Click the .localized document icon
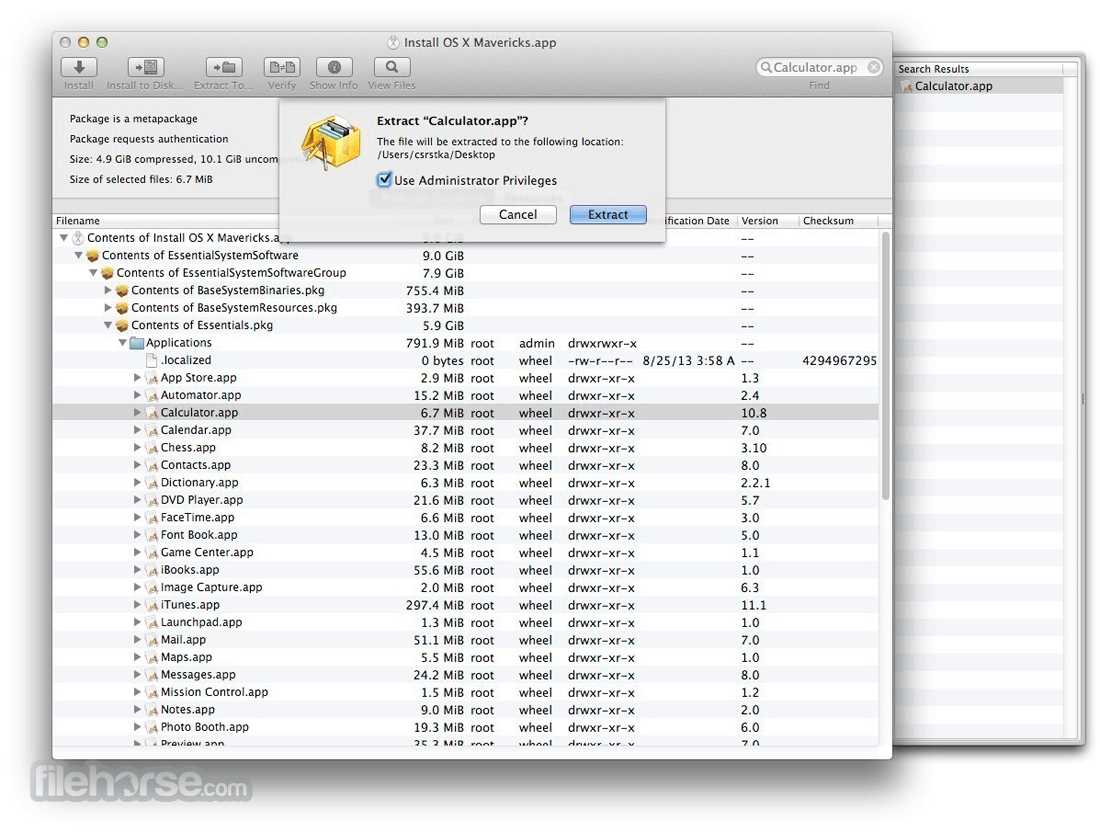The width and height of the screenshot is (1100, 832). [x=151, y=361]
